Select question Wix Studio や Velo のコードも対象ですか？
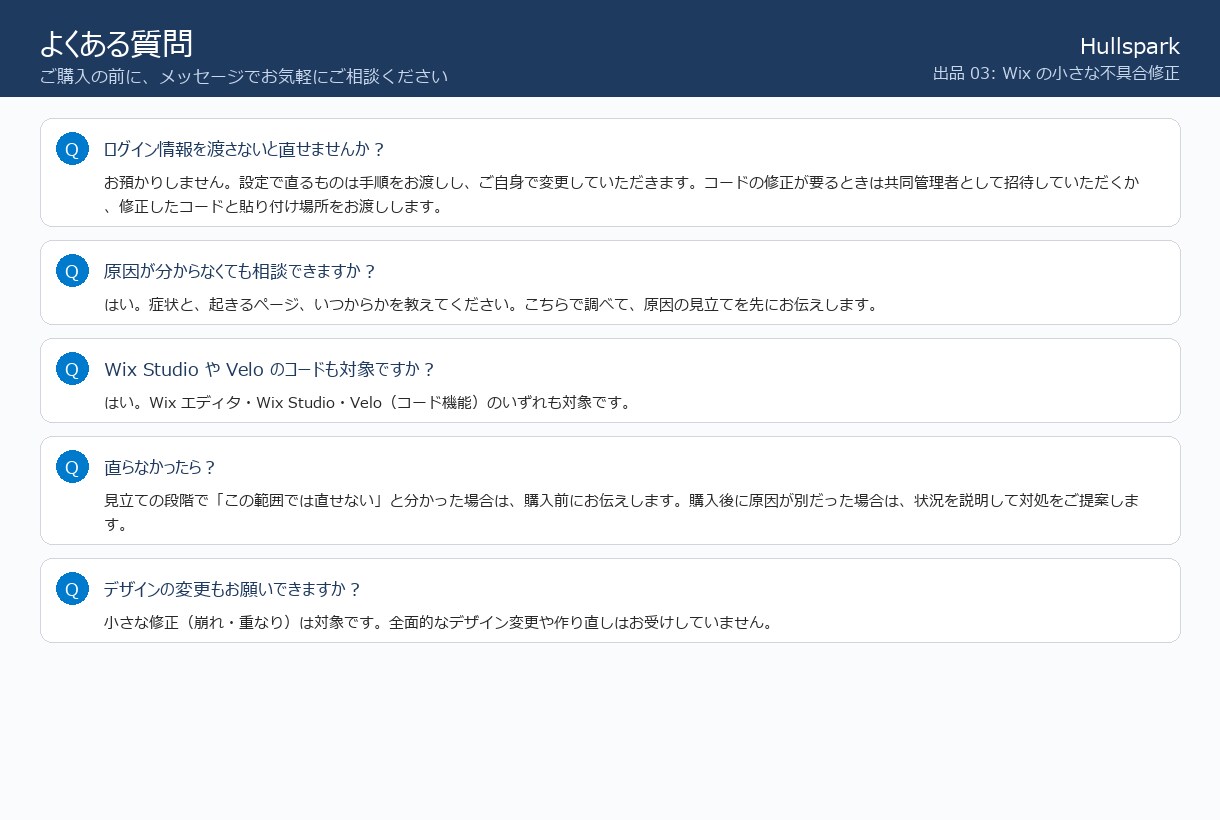Image resolution: width=1220 pixels, height=820 pixels. 270,369
